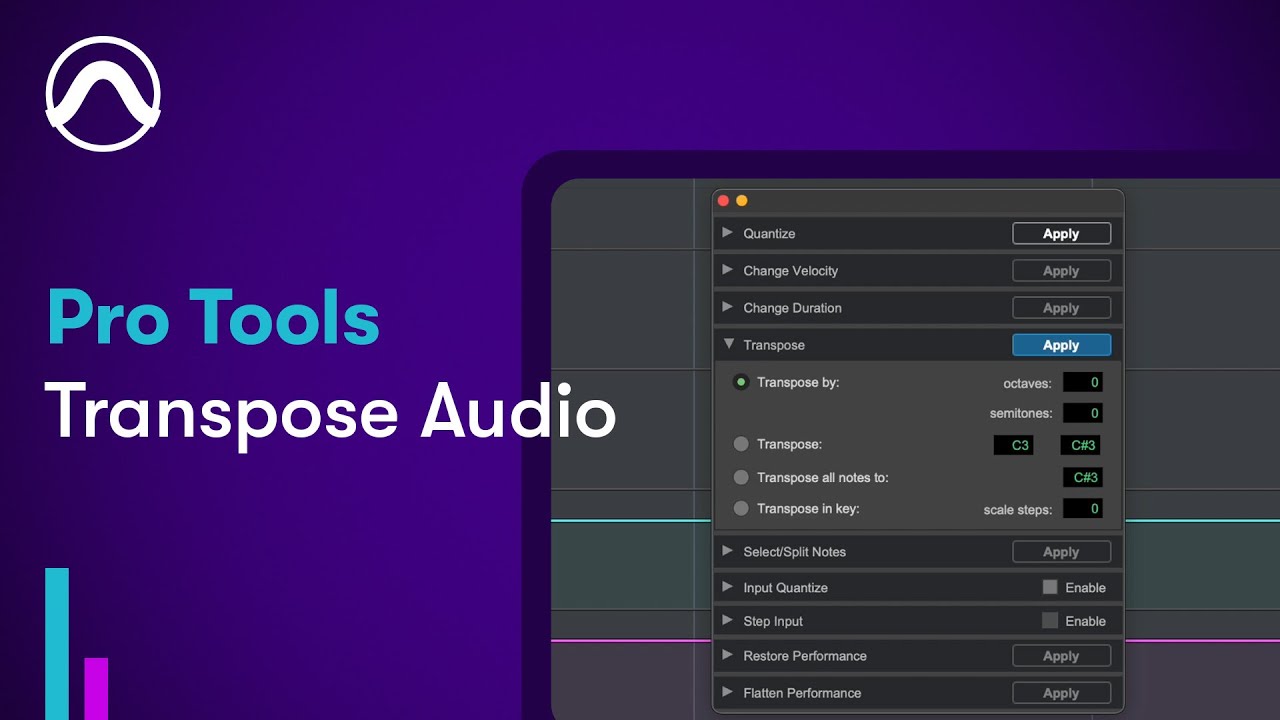Image resolution: width=1280 pixels, height=720 pixels.
Task: Click the 'Quantize' section label
Action: pos(769,233)
